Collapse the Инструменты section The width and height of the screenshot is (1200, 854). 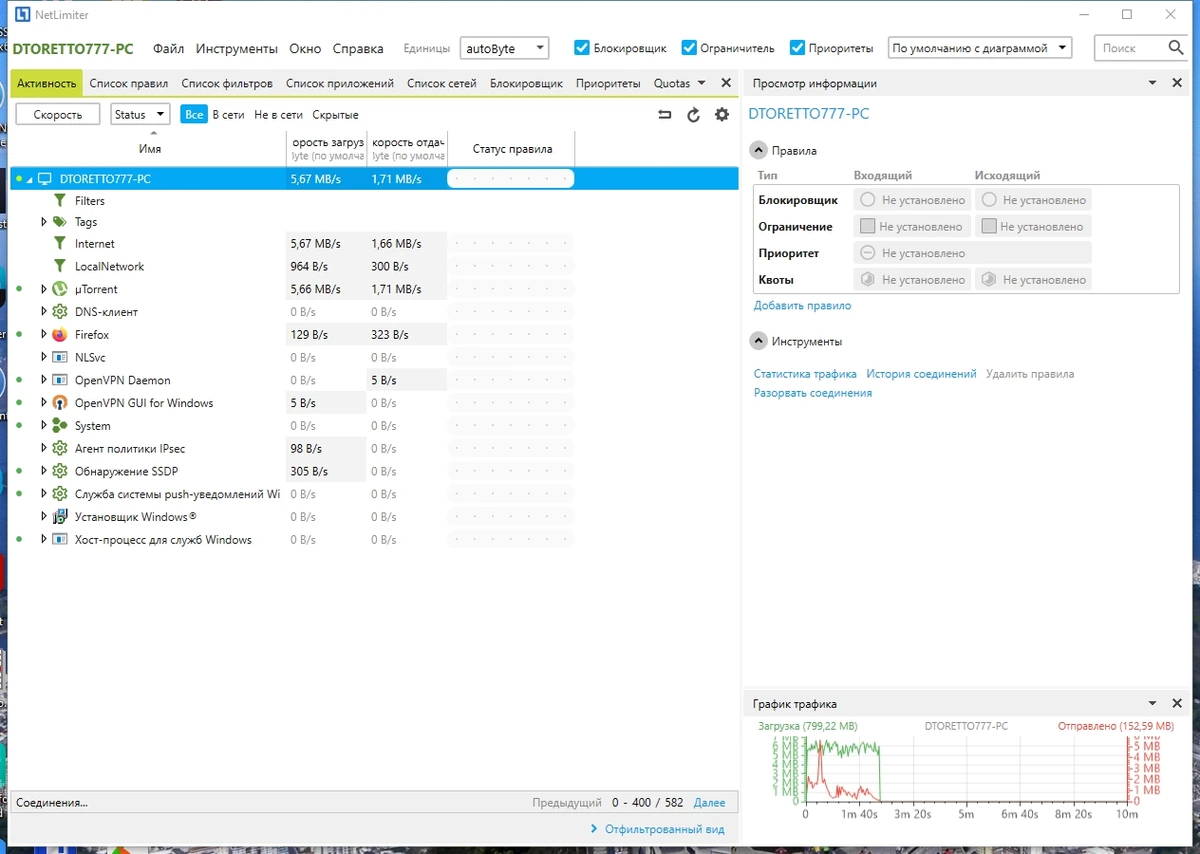758,342
